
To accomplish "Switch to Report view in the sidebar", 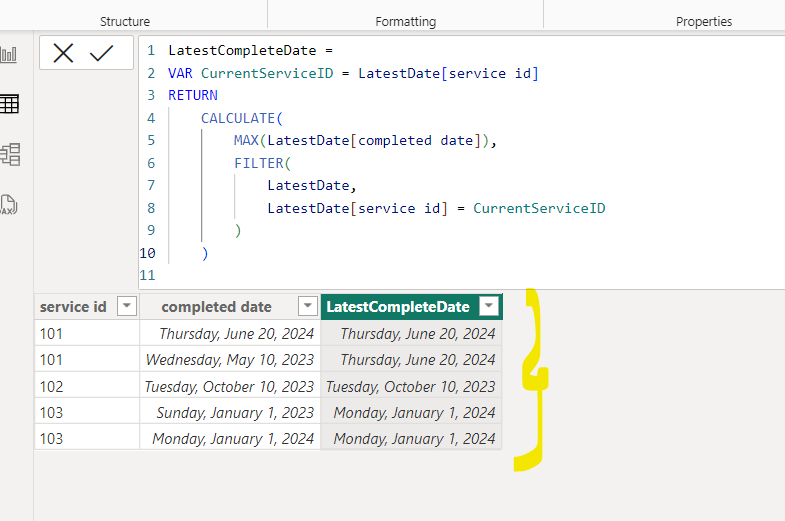I will pyautogui.click(x=9, y=54).
